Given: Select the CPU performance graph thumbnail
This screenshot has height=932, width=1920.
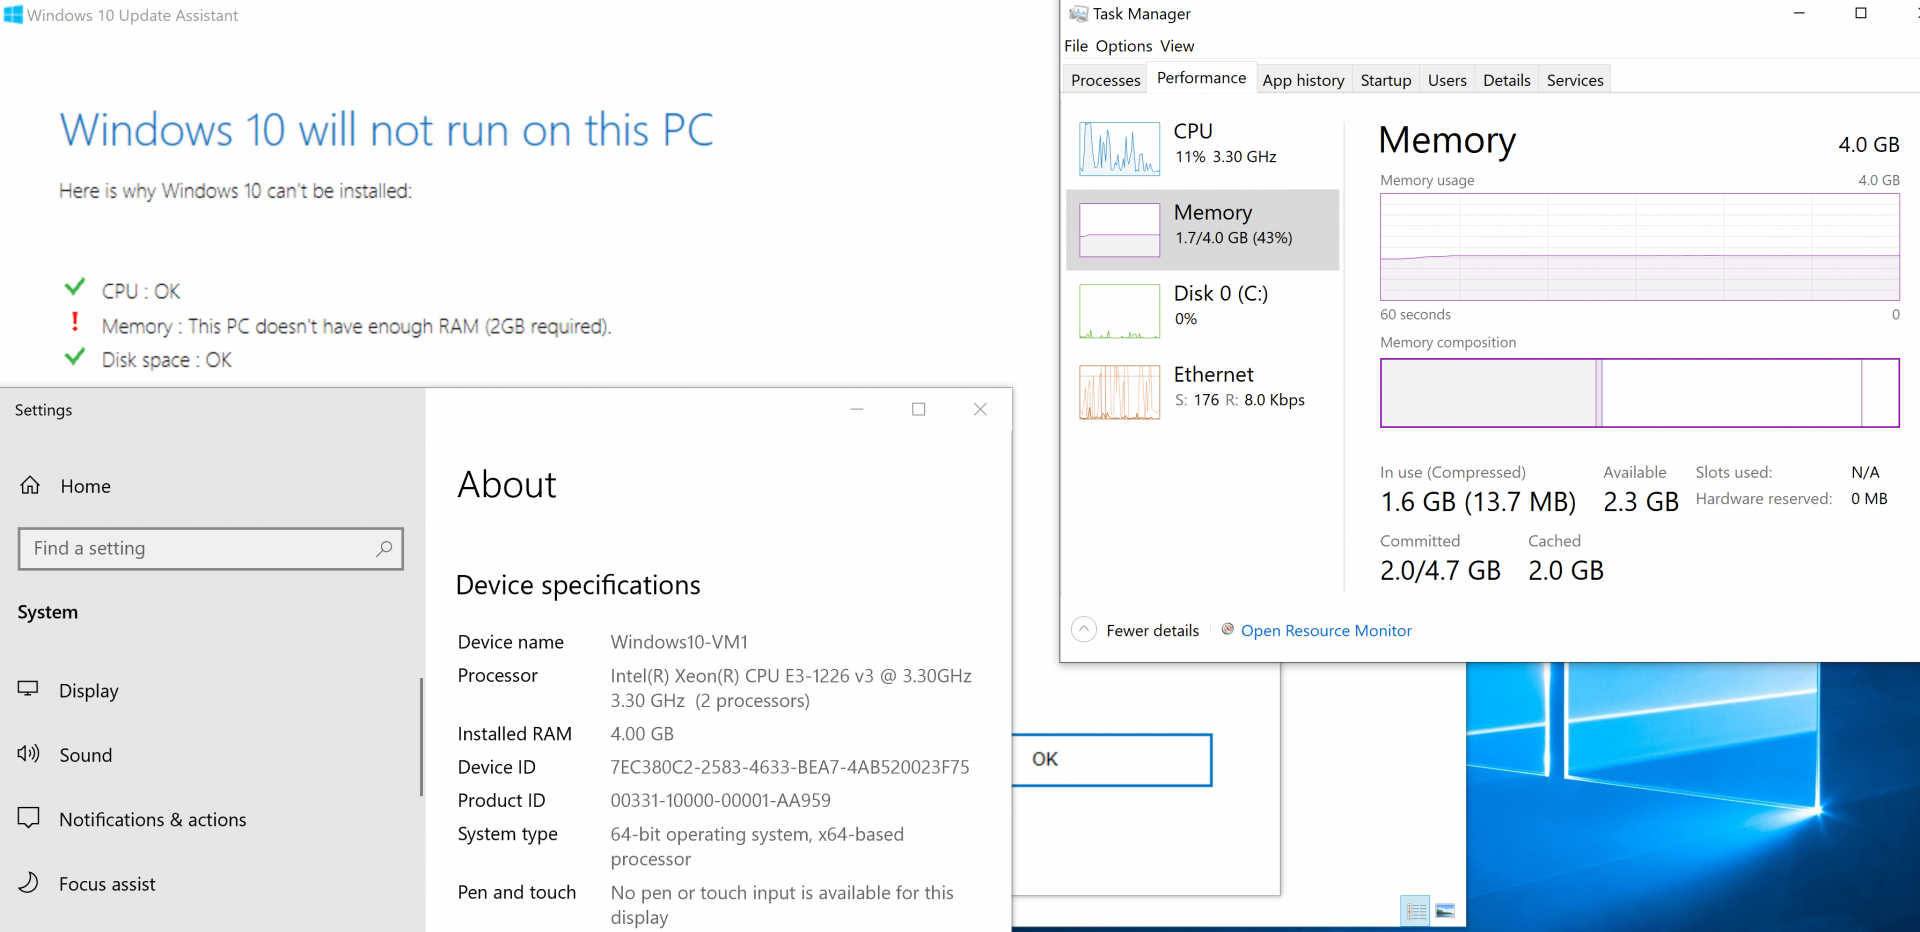Looking at the screenshot, I should pyautogui.click(x=1119, y=148).
